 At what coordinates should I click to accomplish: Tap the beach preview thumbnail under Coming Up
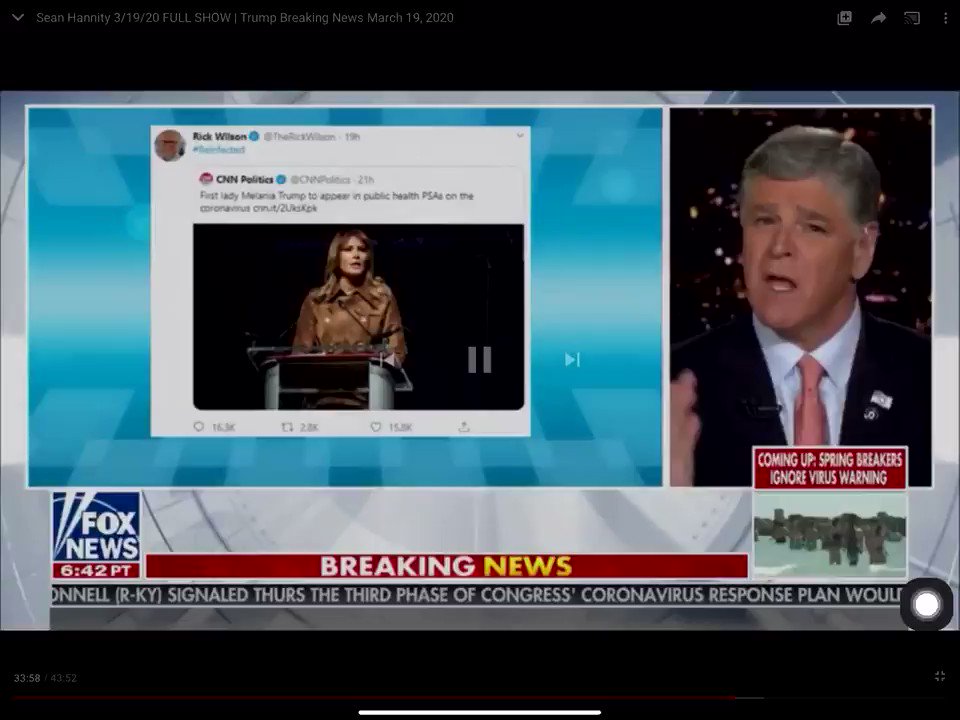pos(830,534)
